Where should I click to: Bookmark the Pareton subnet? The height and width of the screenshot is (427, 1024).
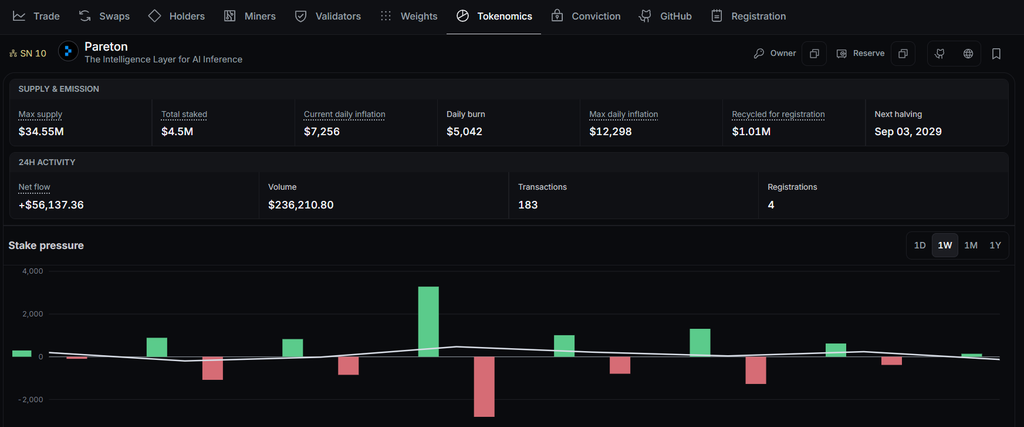996,54
